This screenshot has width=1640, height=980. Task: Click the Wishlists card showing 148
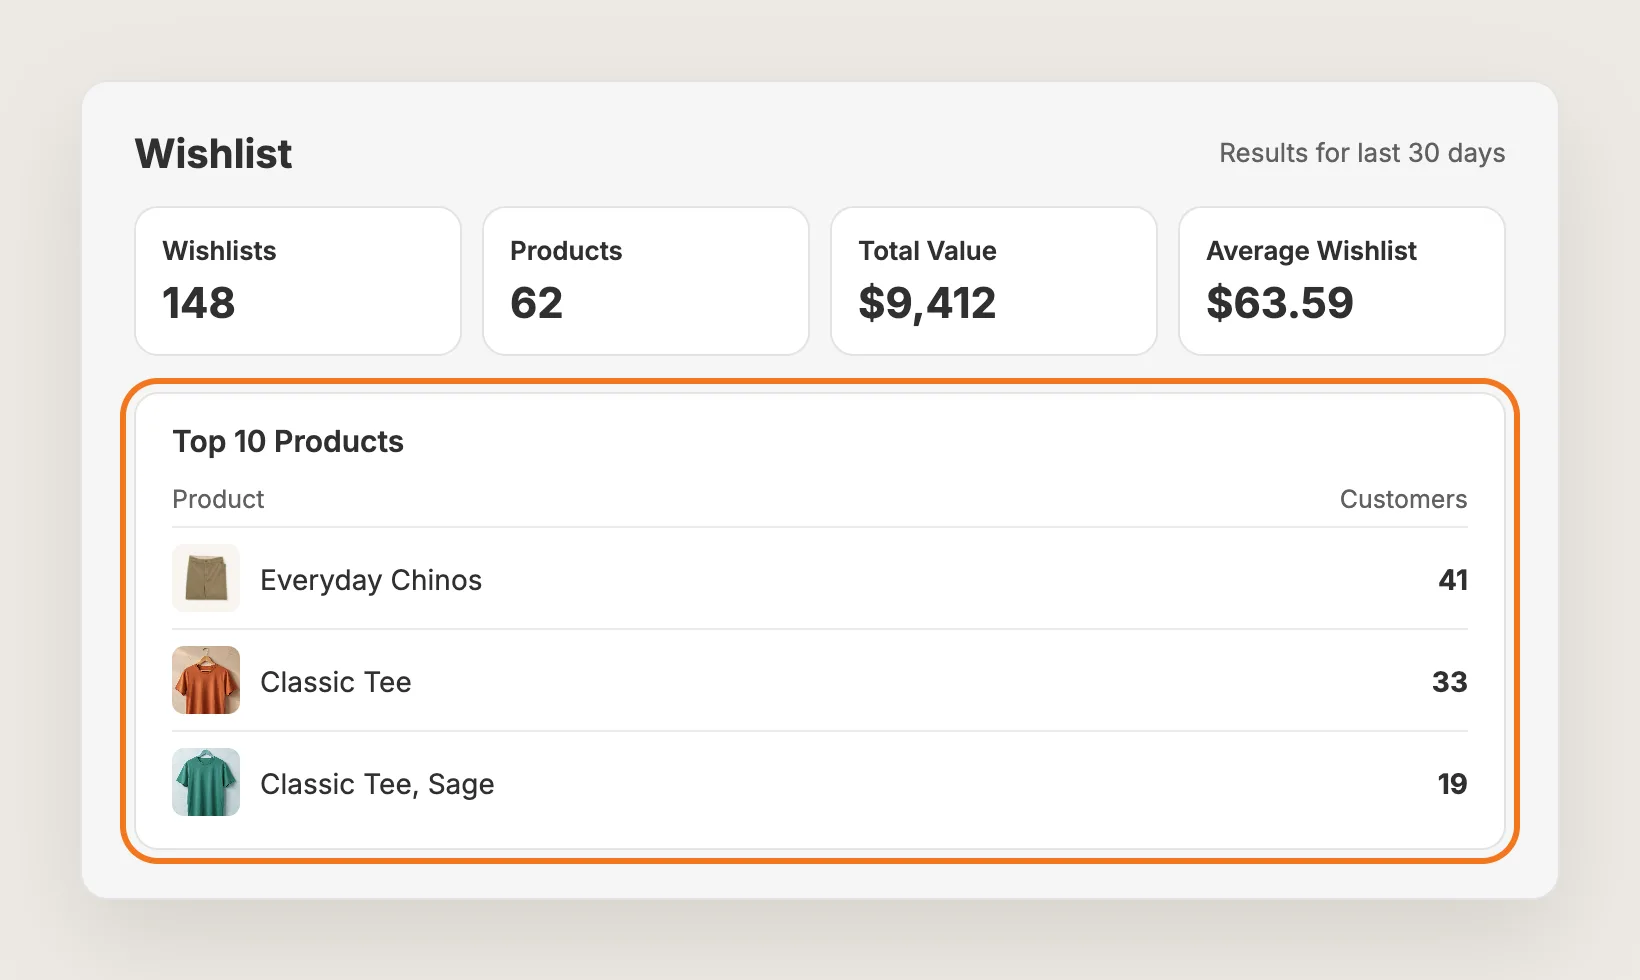[298, 281]
